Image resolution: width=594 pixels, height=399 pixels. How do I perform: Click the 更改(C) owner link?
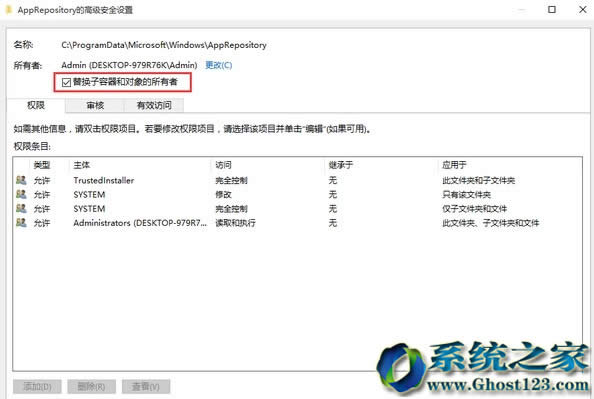(219, 65)
